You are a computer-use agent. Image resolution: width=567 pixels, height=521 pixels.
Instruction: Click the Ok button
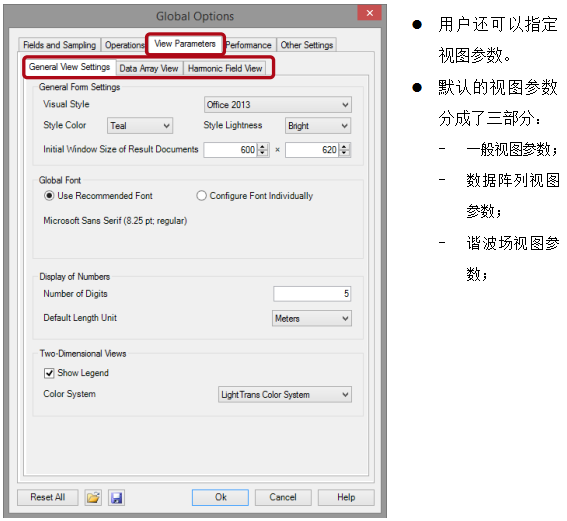point(220,497)
